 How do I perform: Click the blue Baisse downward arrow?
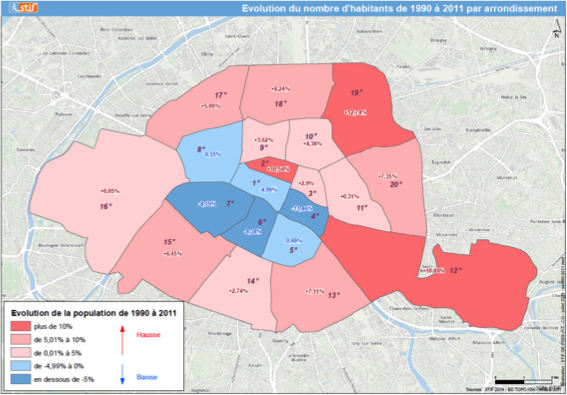coord(122,374)
